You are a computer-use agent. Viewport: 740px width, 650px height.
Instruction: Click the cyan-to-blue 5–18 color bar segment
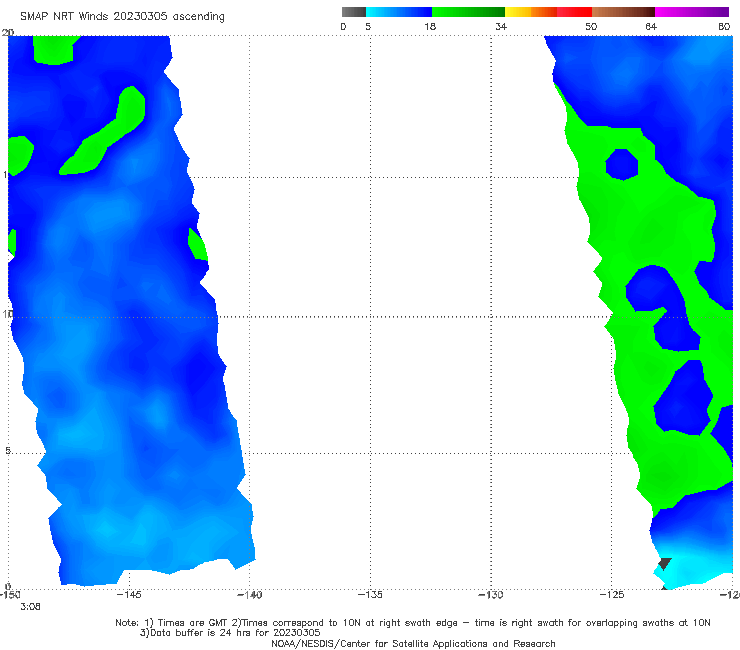click(x=399, y=12)
